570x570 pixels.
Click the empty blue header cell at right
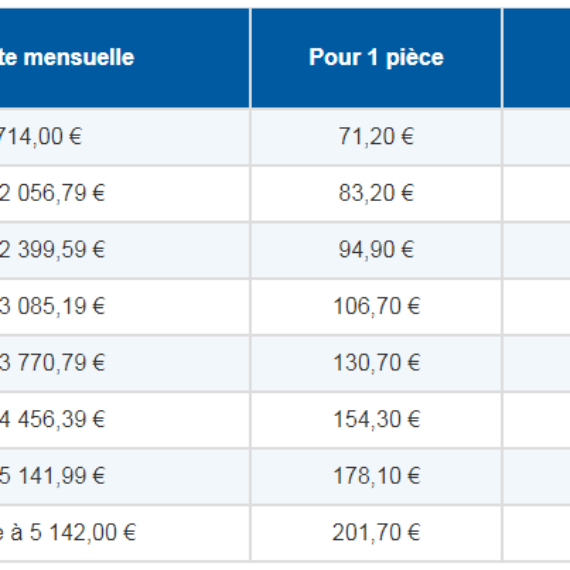[x=537, y=57]
